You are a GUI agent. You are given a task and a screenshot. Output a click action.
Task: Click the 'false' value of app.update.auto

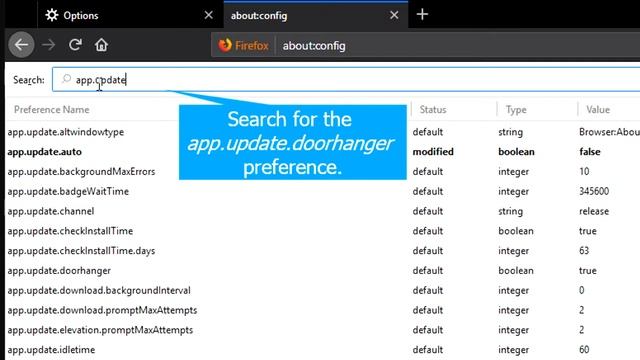590,151
